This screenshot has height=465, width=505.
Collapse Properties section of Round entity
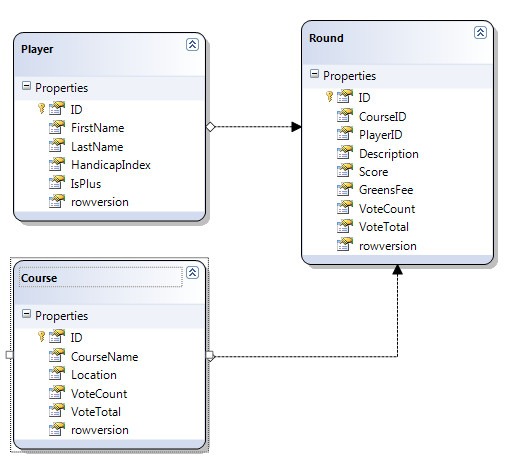(314, 74)
